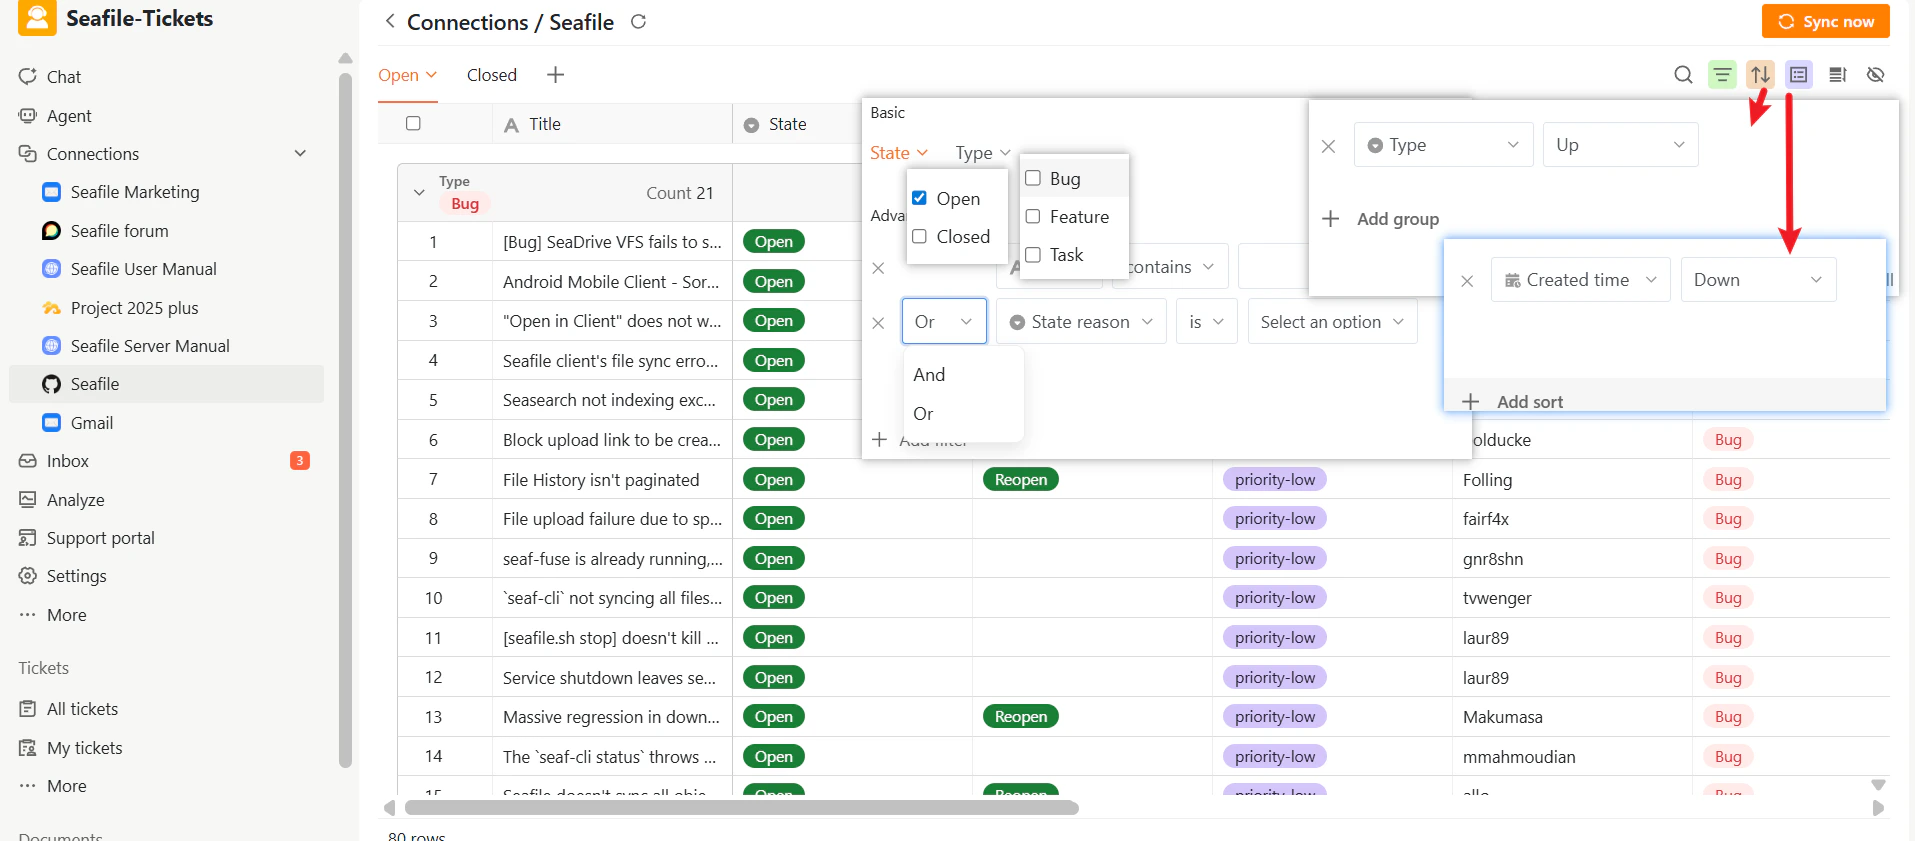
Task: Open Seafile forum connection
Action: pyautogui.click(x=119, y=231)
